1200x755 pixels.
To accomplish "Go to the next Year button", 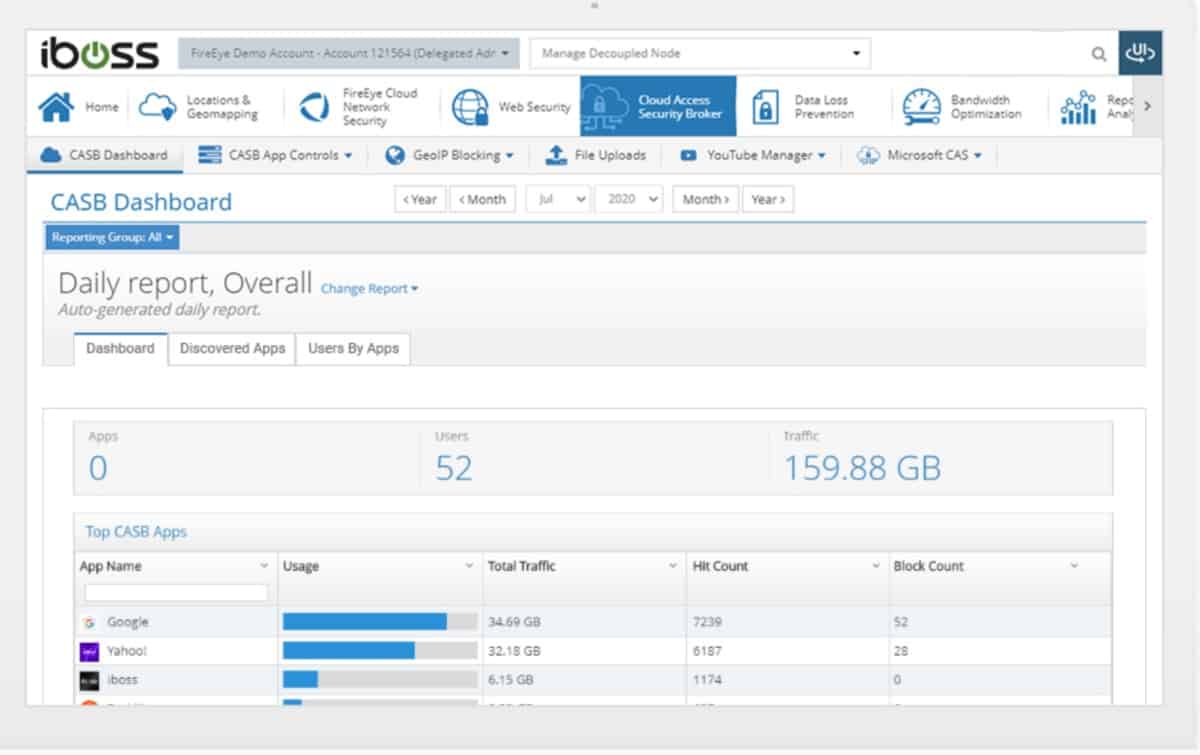I will (768, 199).
